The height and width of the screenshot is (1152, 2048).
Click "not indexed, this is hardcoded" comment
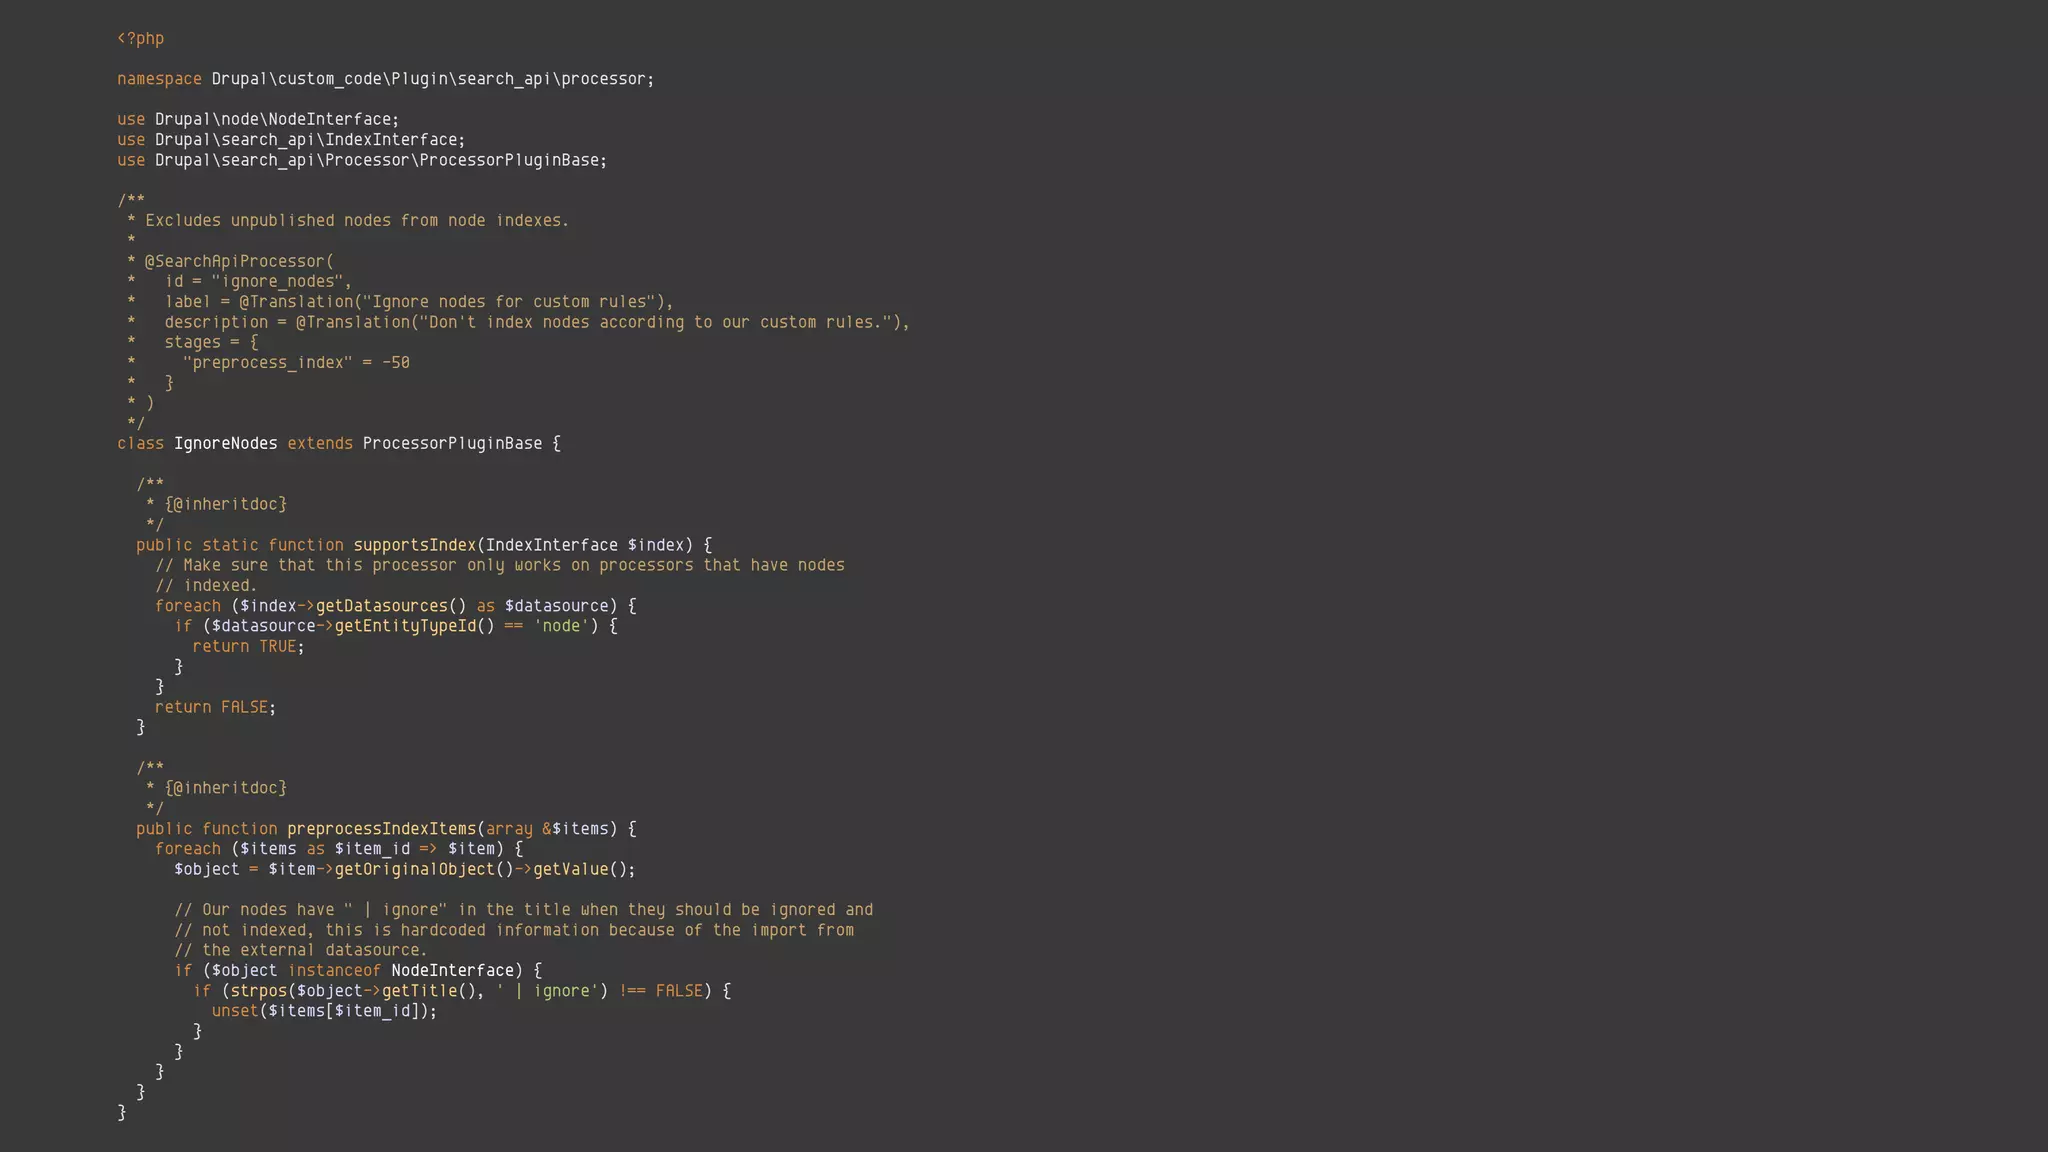[514, 930]
